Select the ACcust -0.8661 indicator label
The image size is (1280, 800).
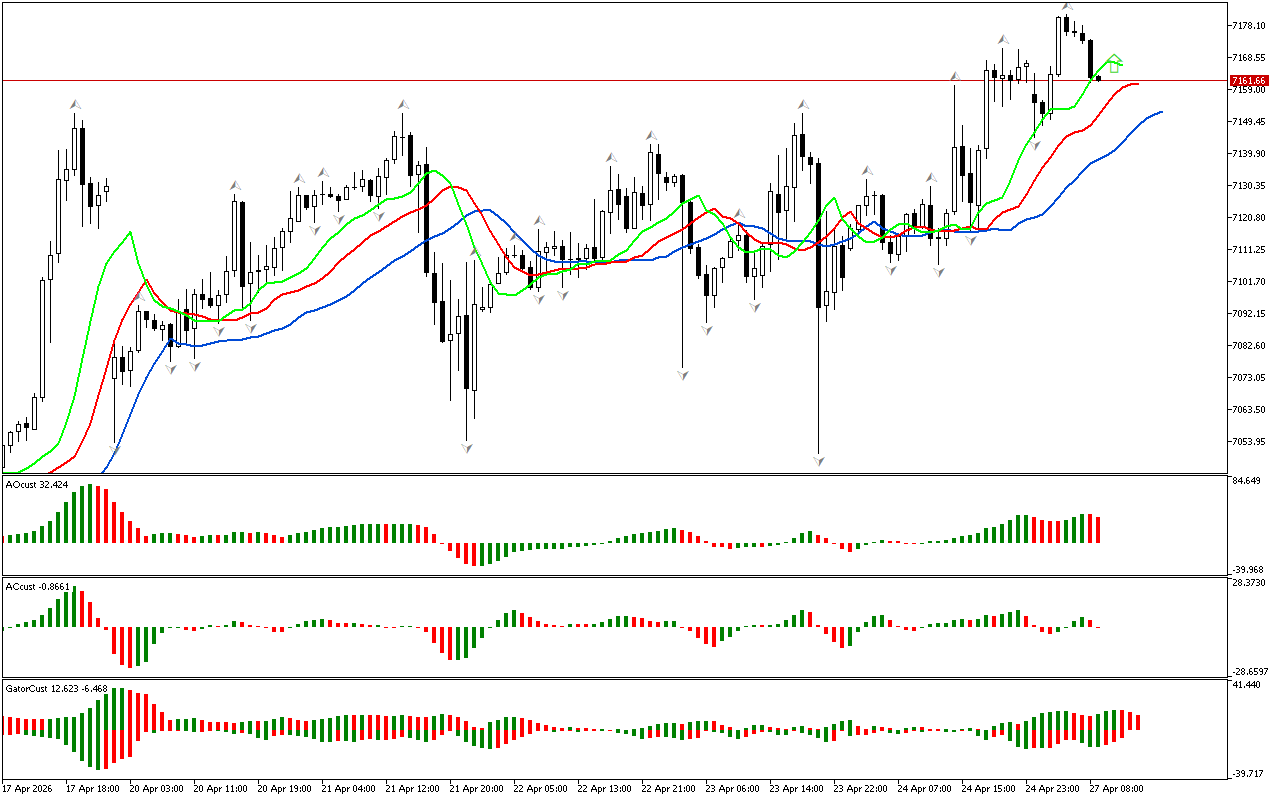tap(37, 586)
